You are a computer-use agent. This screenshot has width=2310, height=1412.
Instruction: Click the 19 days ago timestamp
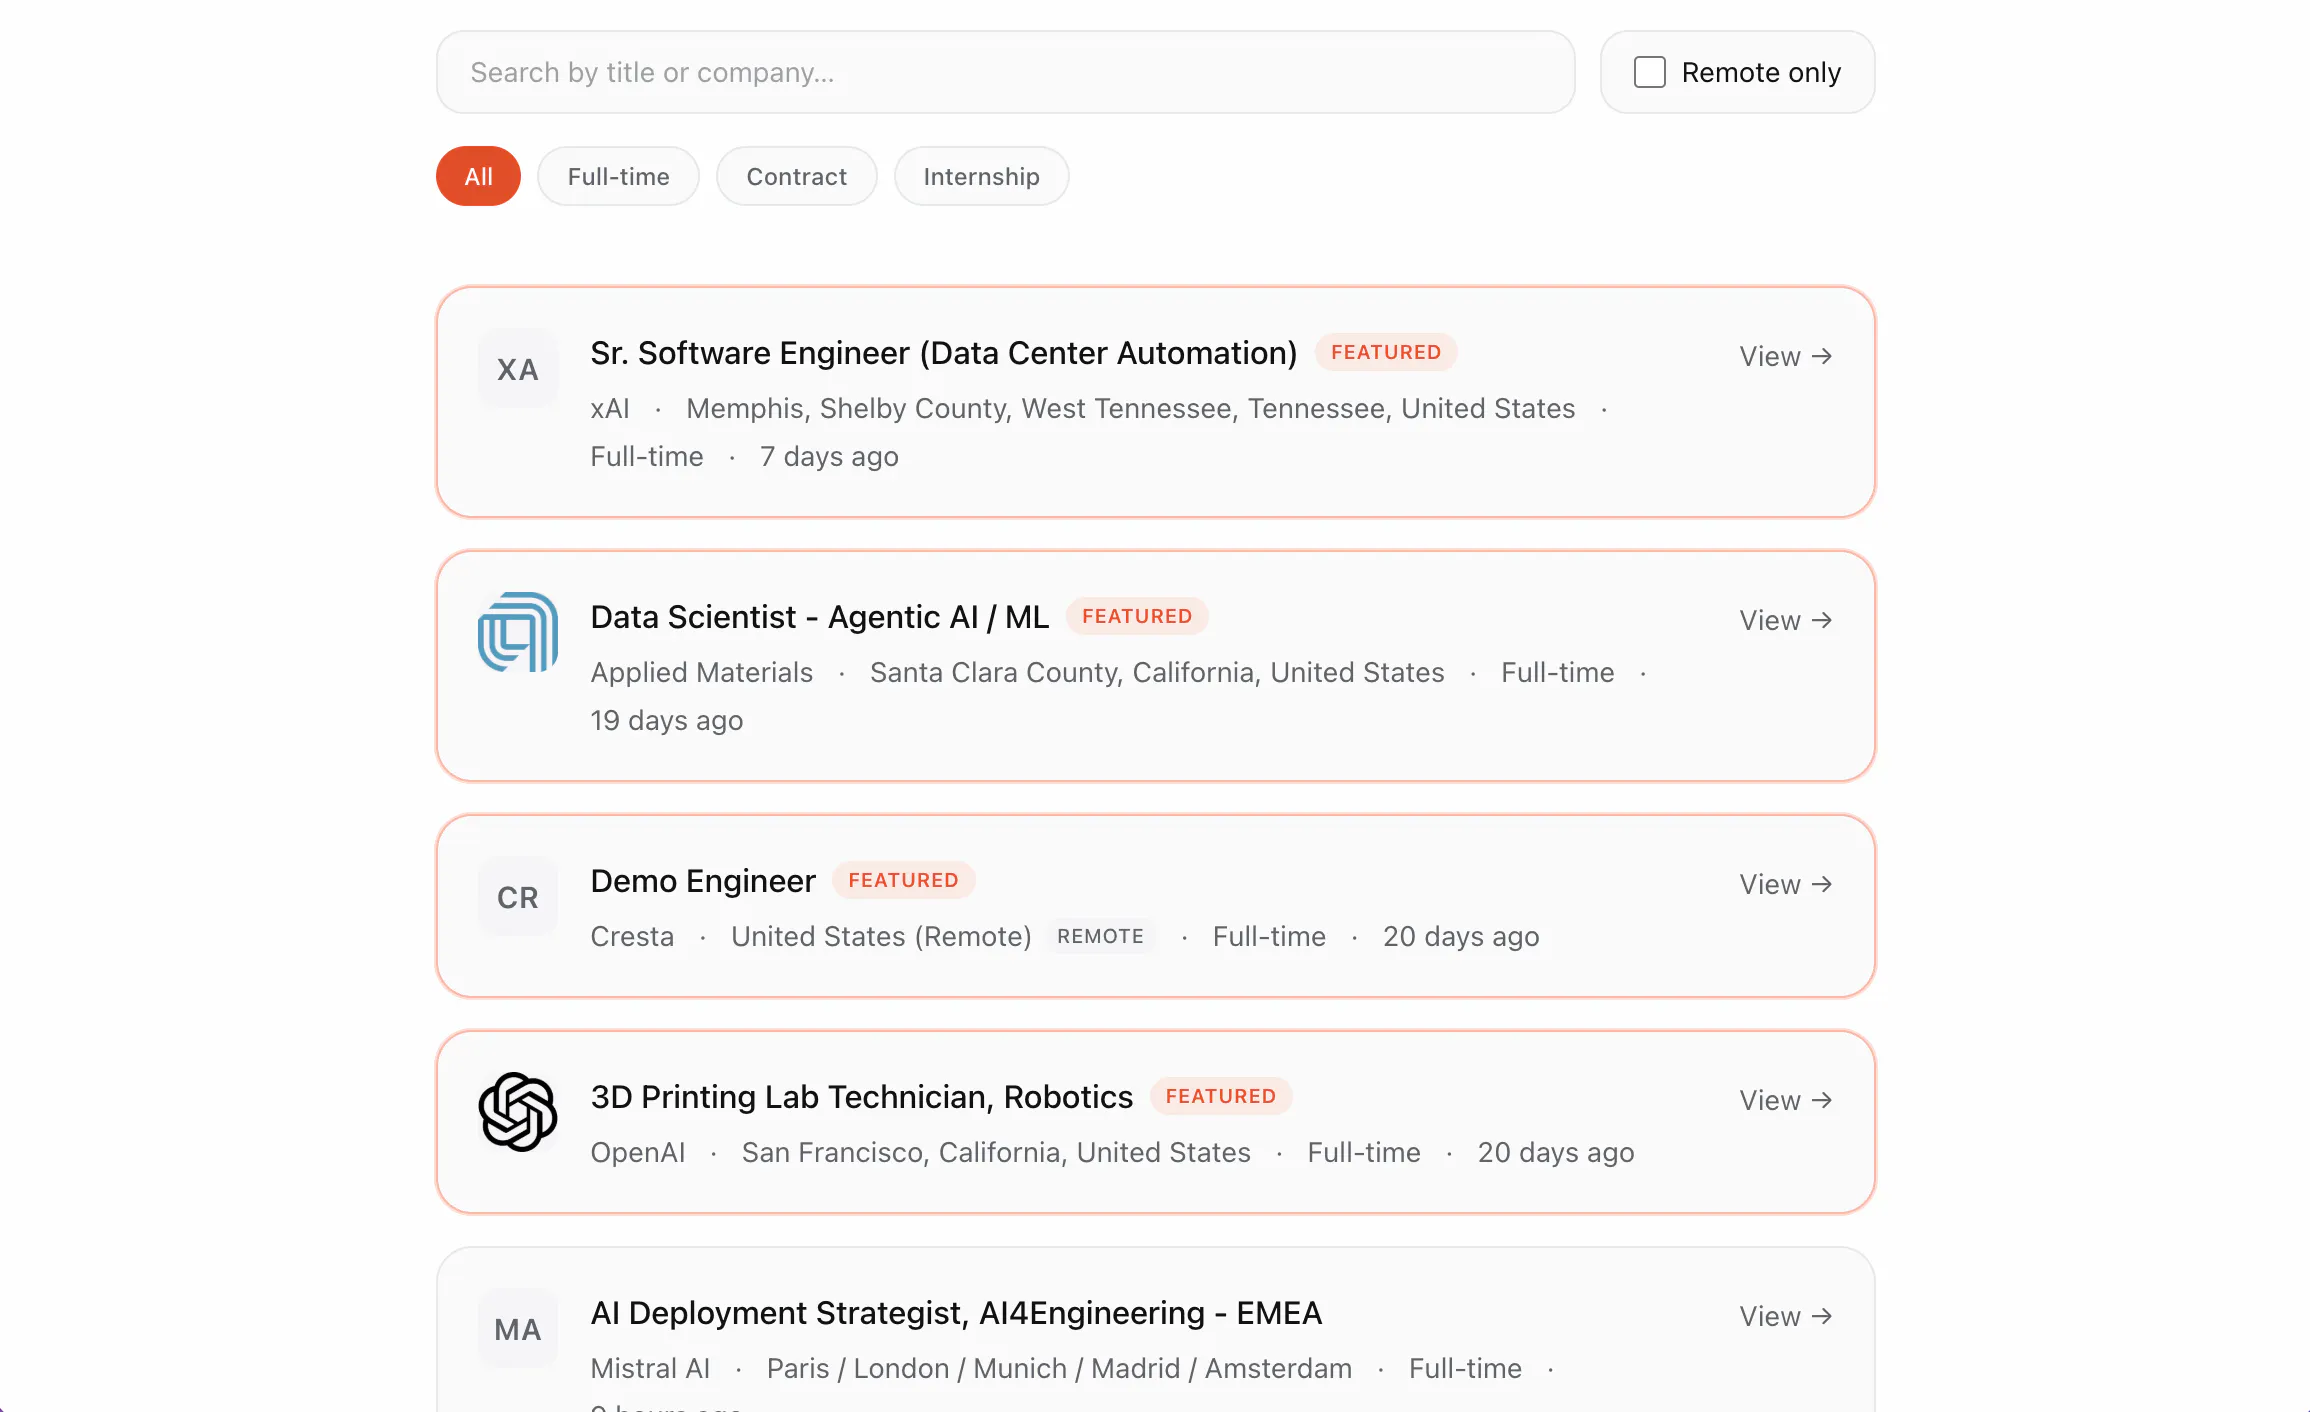click(x=667, y=720)
